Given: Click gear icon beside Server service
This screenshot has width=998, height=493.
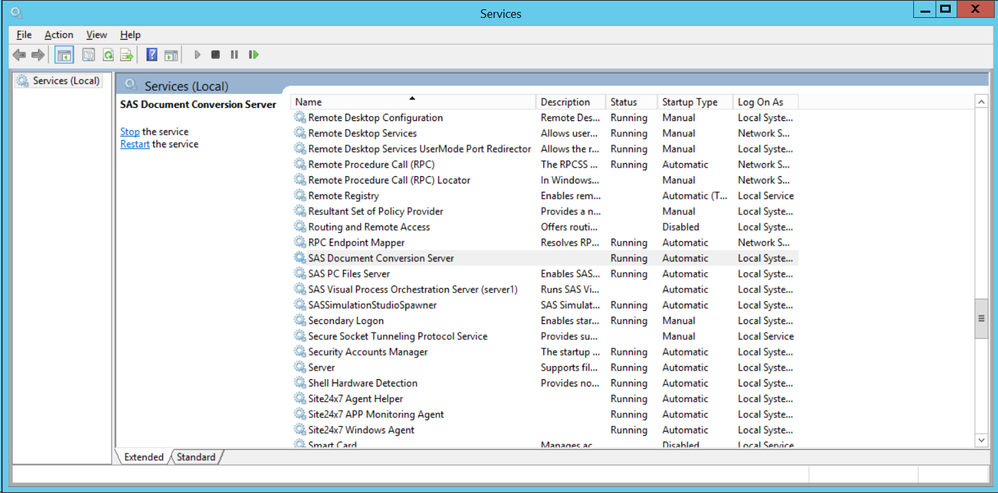Looking at the screenshot, I should 299,368.
